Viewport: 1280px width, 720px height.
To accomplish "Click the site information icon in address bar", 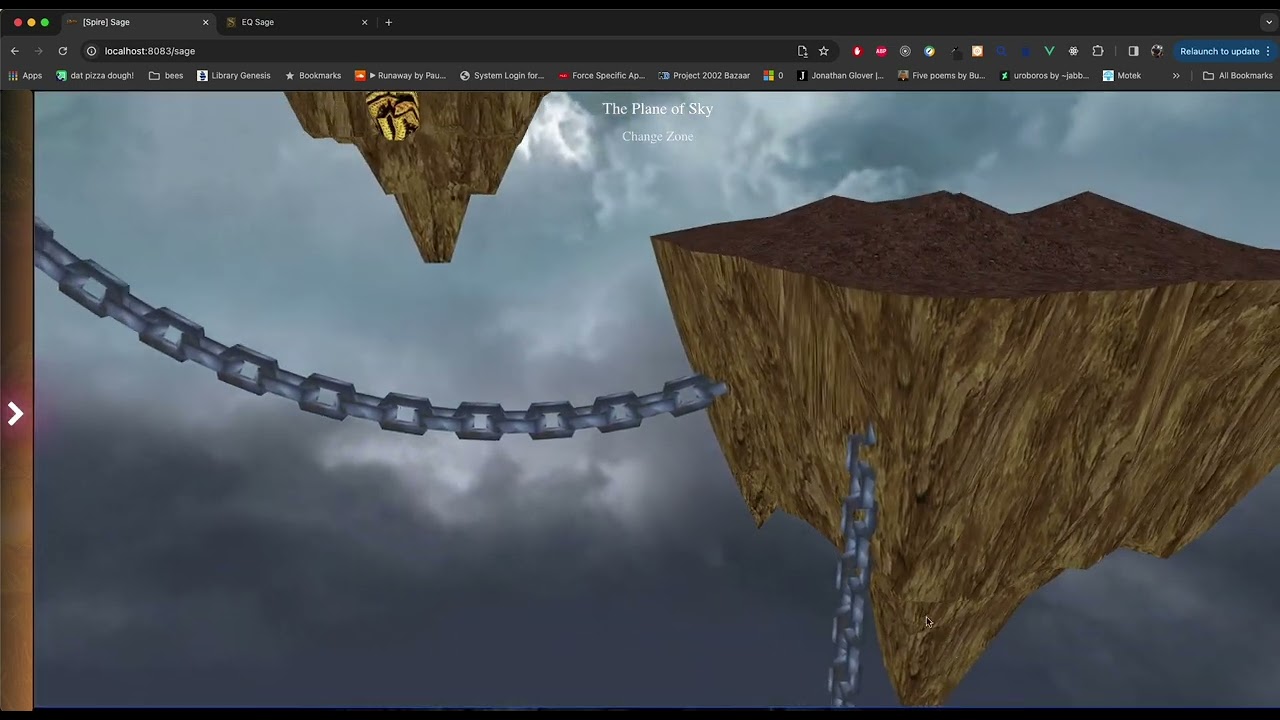I will pos(91,51).
